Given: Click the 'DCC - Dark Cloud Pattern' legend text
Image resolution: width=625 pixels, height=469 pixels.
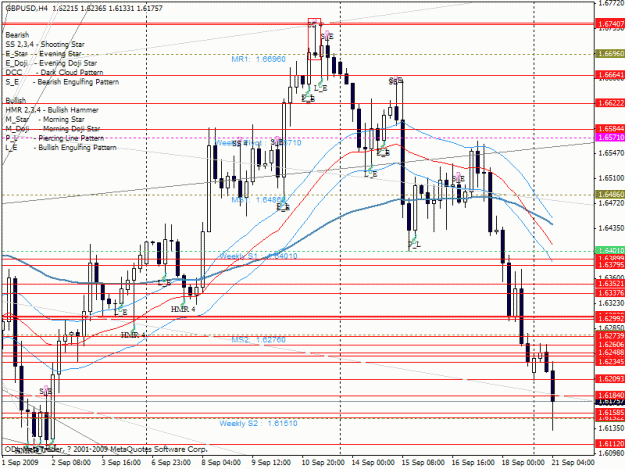Looking at the screenshot, I should 55,73.
